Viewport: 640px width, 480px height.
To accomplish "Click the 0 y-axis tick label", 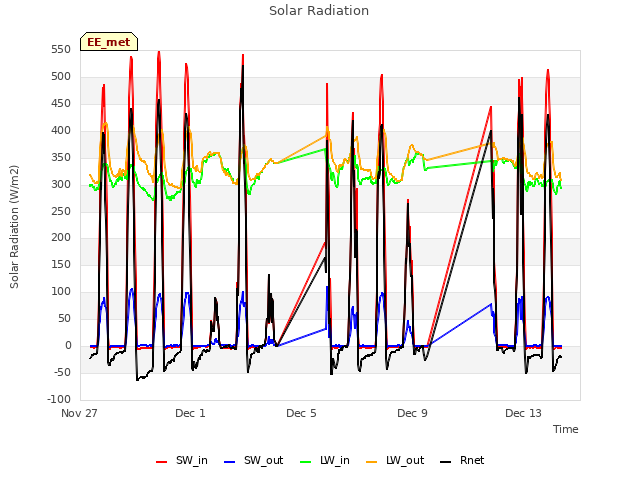I will 68,345.
